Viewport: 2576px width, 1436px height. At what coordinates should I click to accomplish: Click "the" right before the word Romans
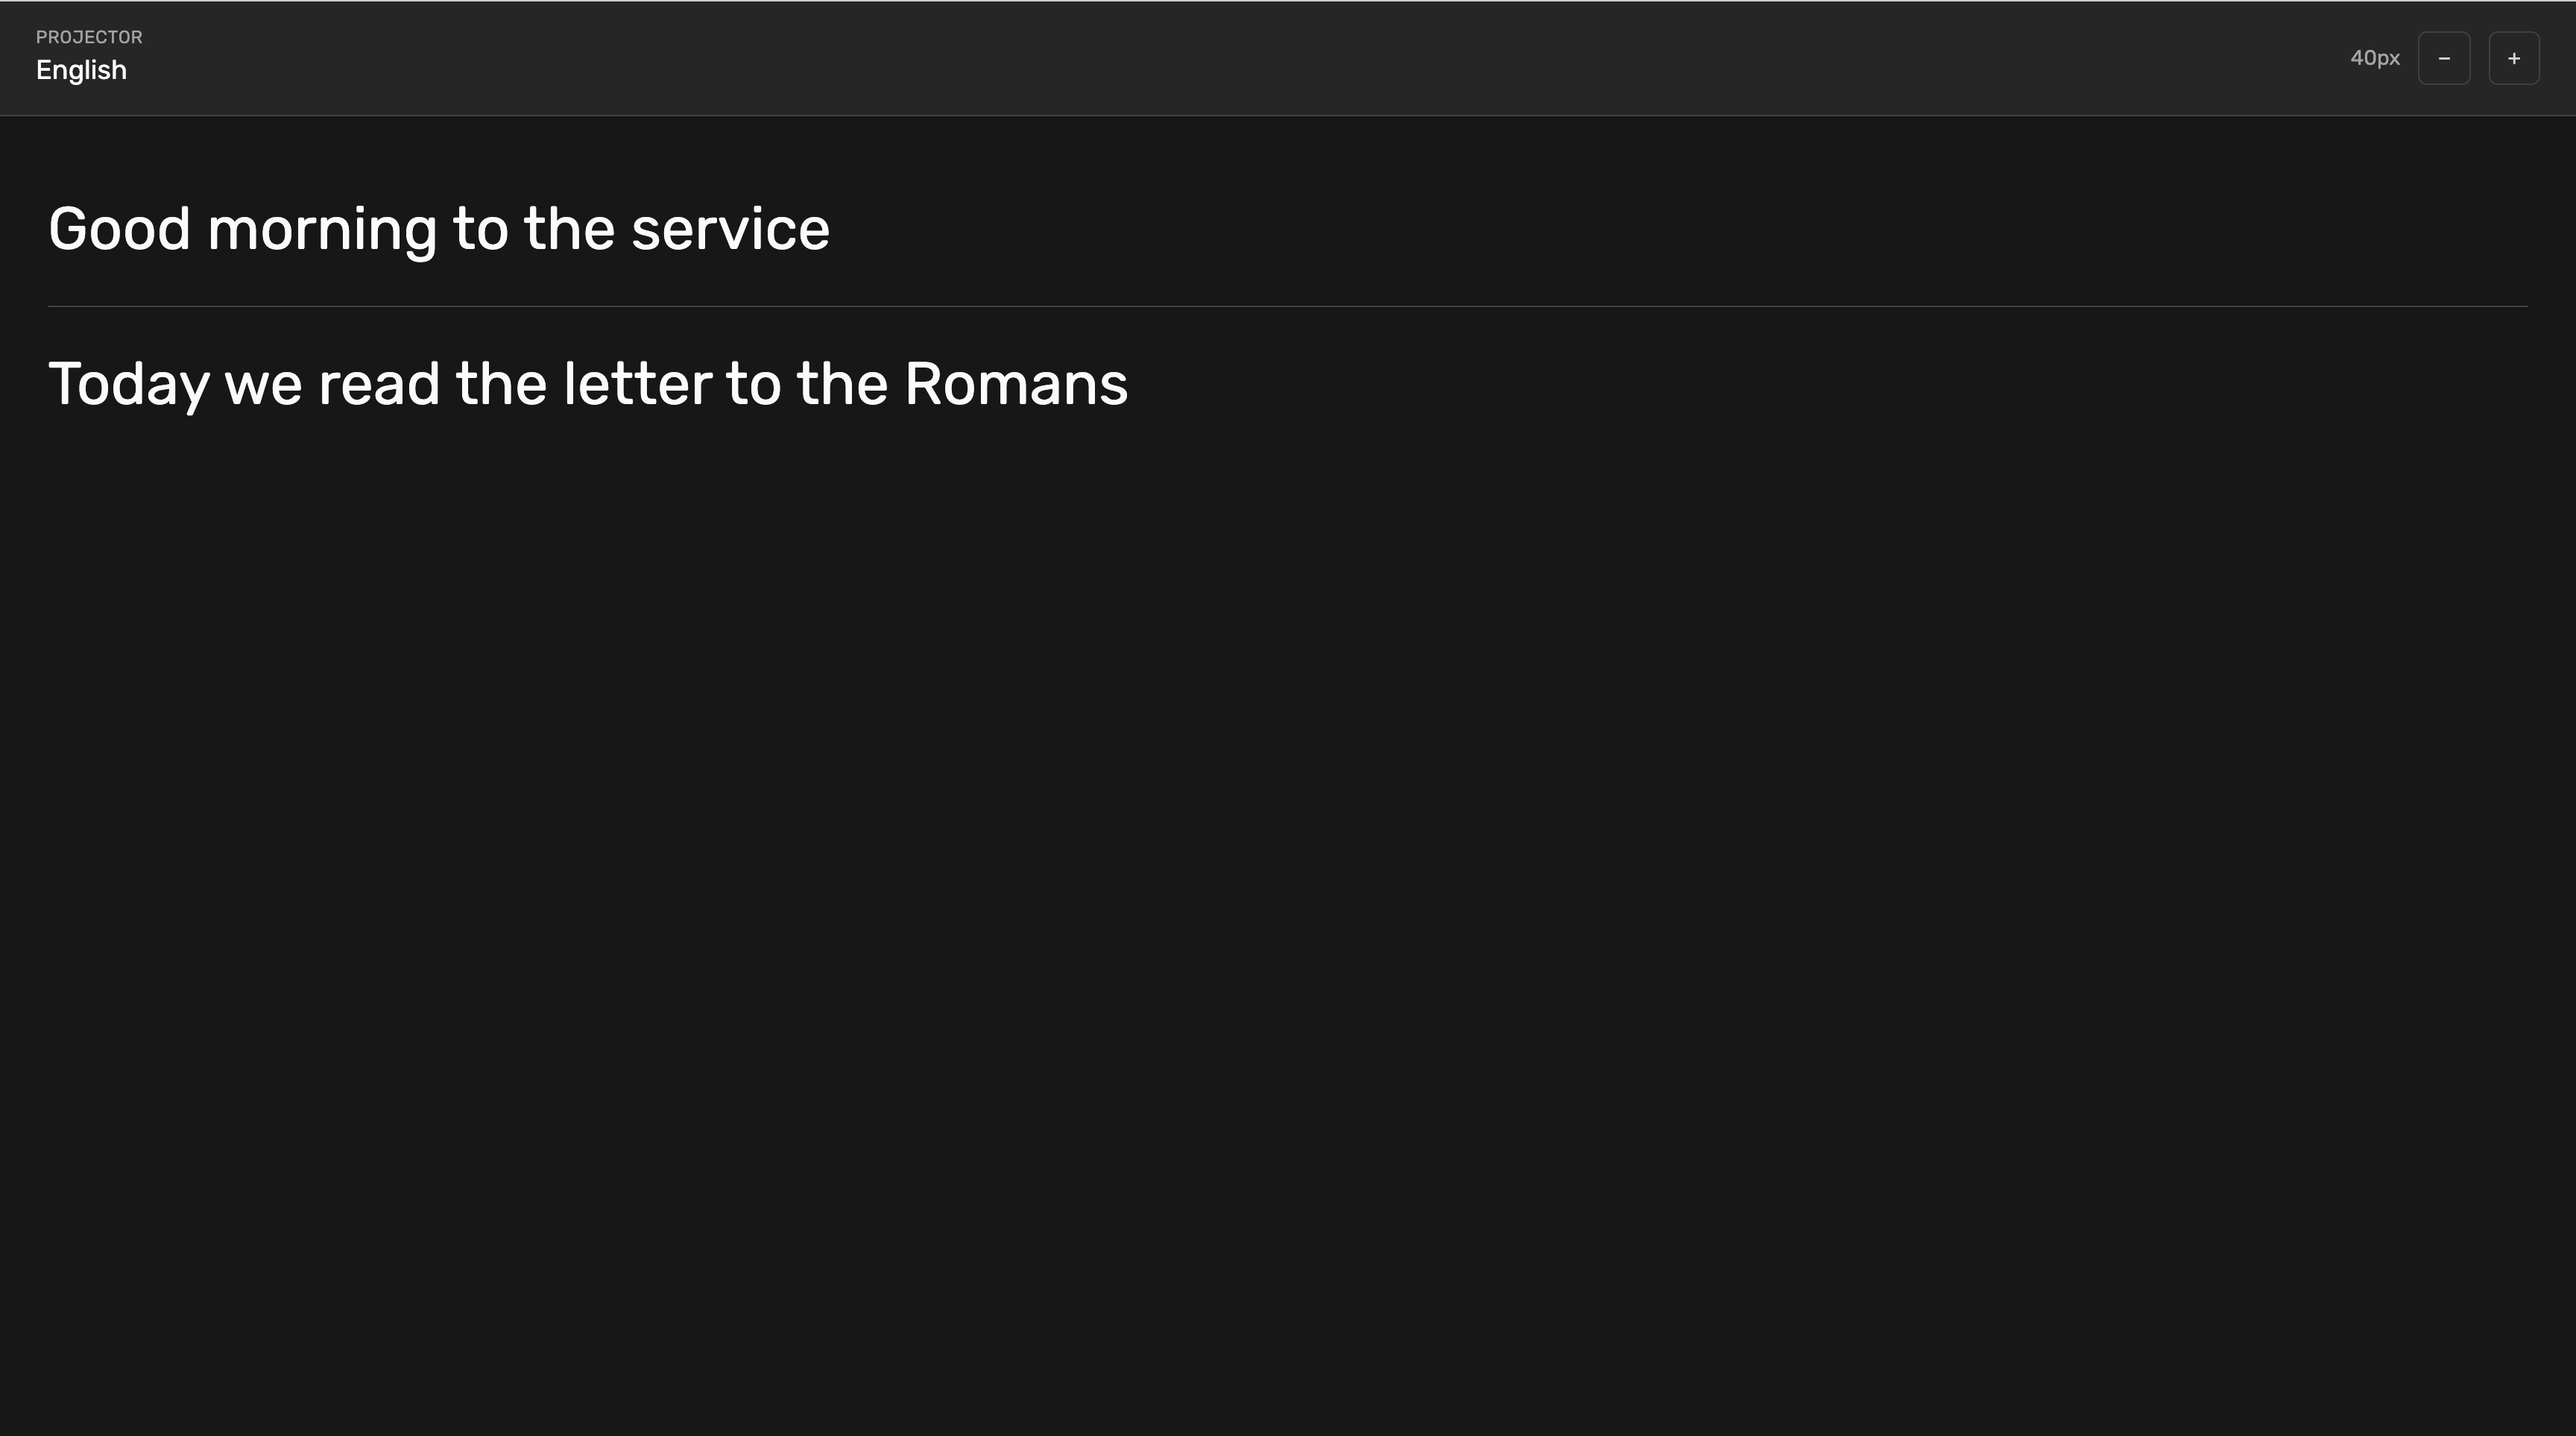pyautogui.click(x=842, y=385)
